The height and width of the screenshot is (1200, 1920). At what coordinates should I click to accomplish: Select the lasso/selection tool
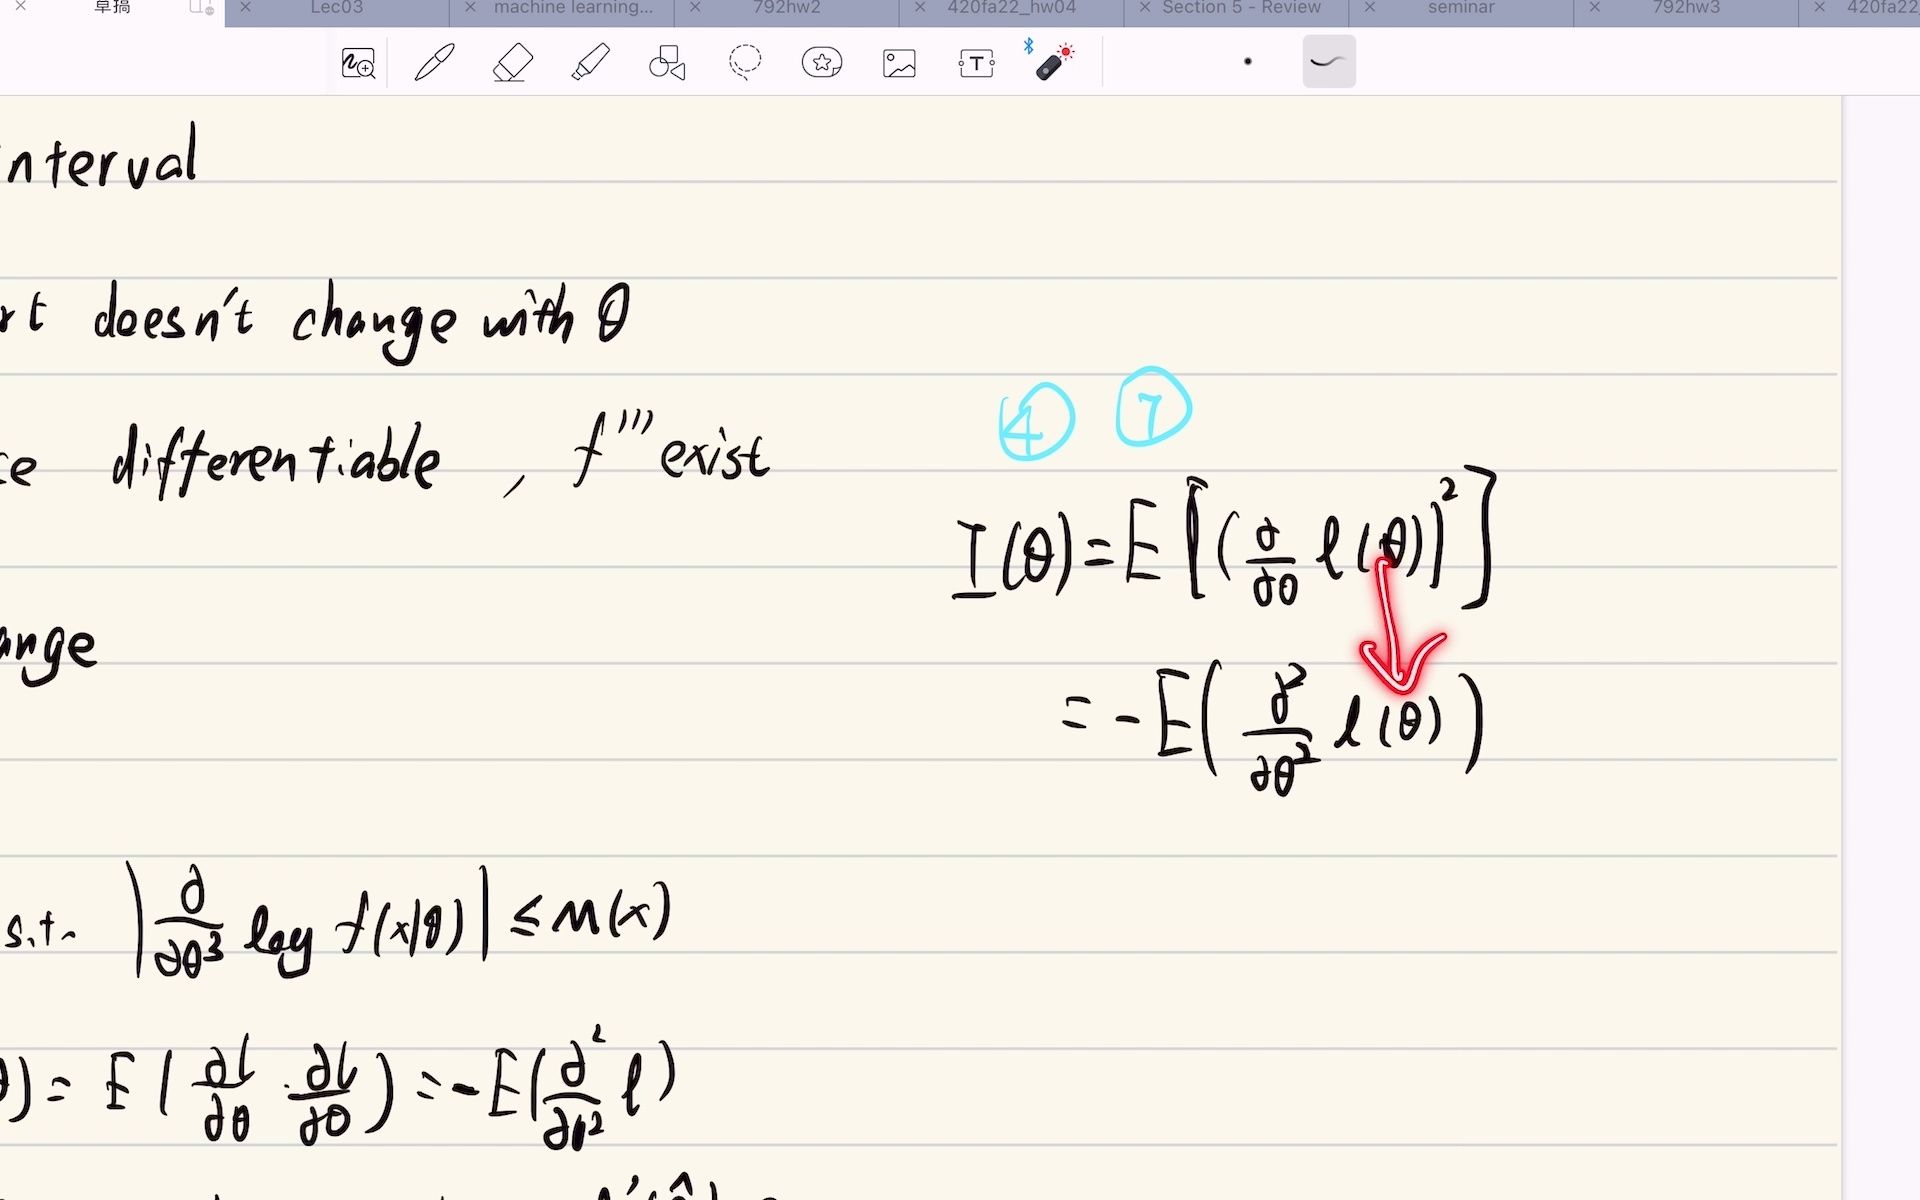point(745,62)
